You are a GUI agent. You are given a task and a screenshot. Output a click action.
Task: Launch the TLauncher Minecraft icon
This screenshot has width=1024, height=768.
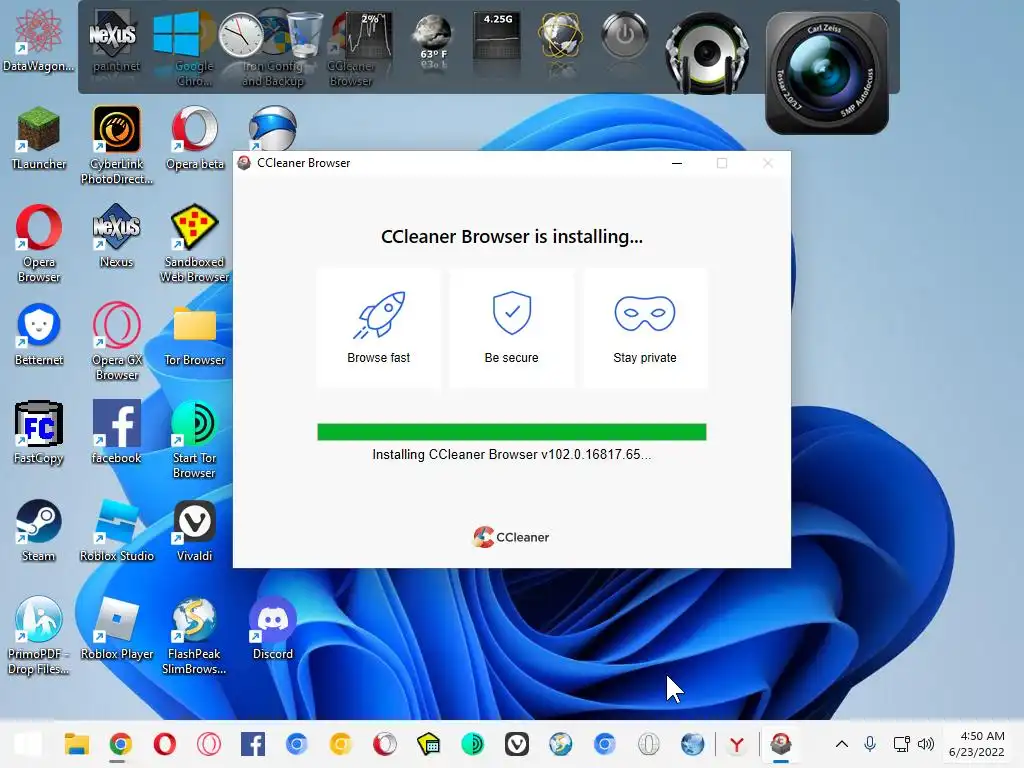pyautogui.click(x=39, y=138)
